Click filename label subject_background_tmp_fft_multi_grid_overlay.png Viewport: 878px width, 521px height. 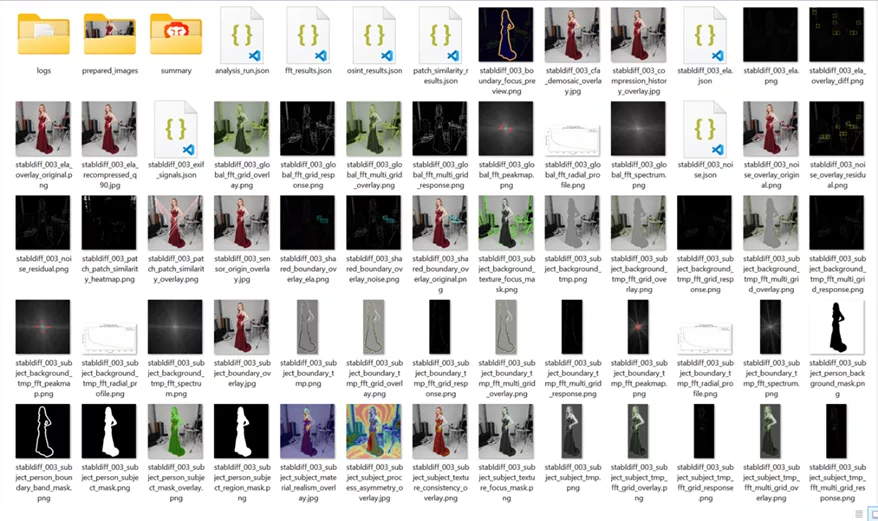(770, 274)
